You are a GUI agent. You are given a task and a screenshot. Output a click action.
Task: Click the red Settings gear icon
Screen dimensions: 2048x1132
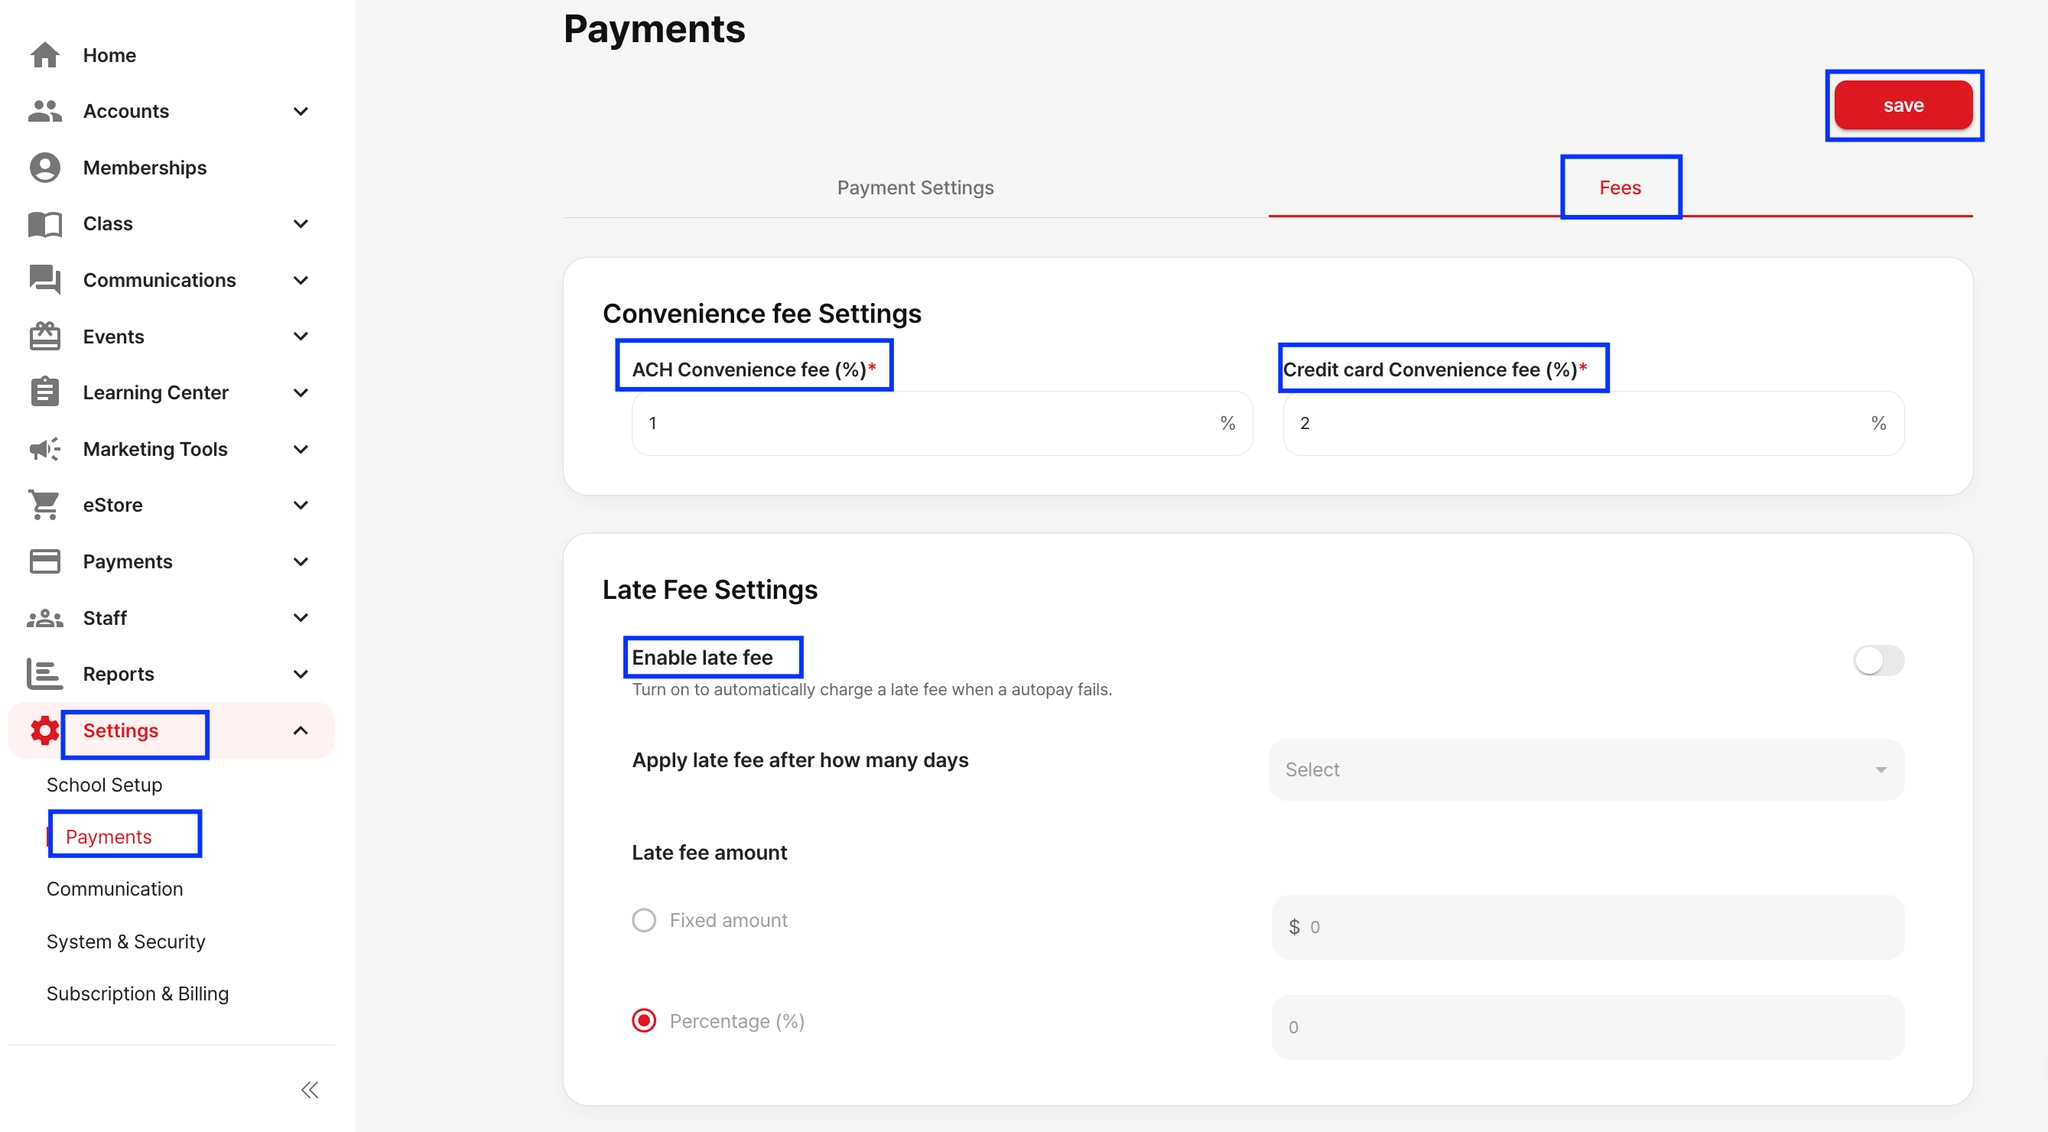pos(45,731)
